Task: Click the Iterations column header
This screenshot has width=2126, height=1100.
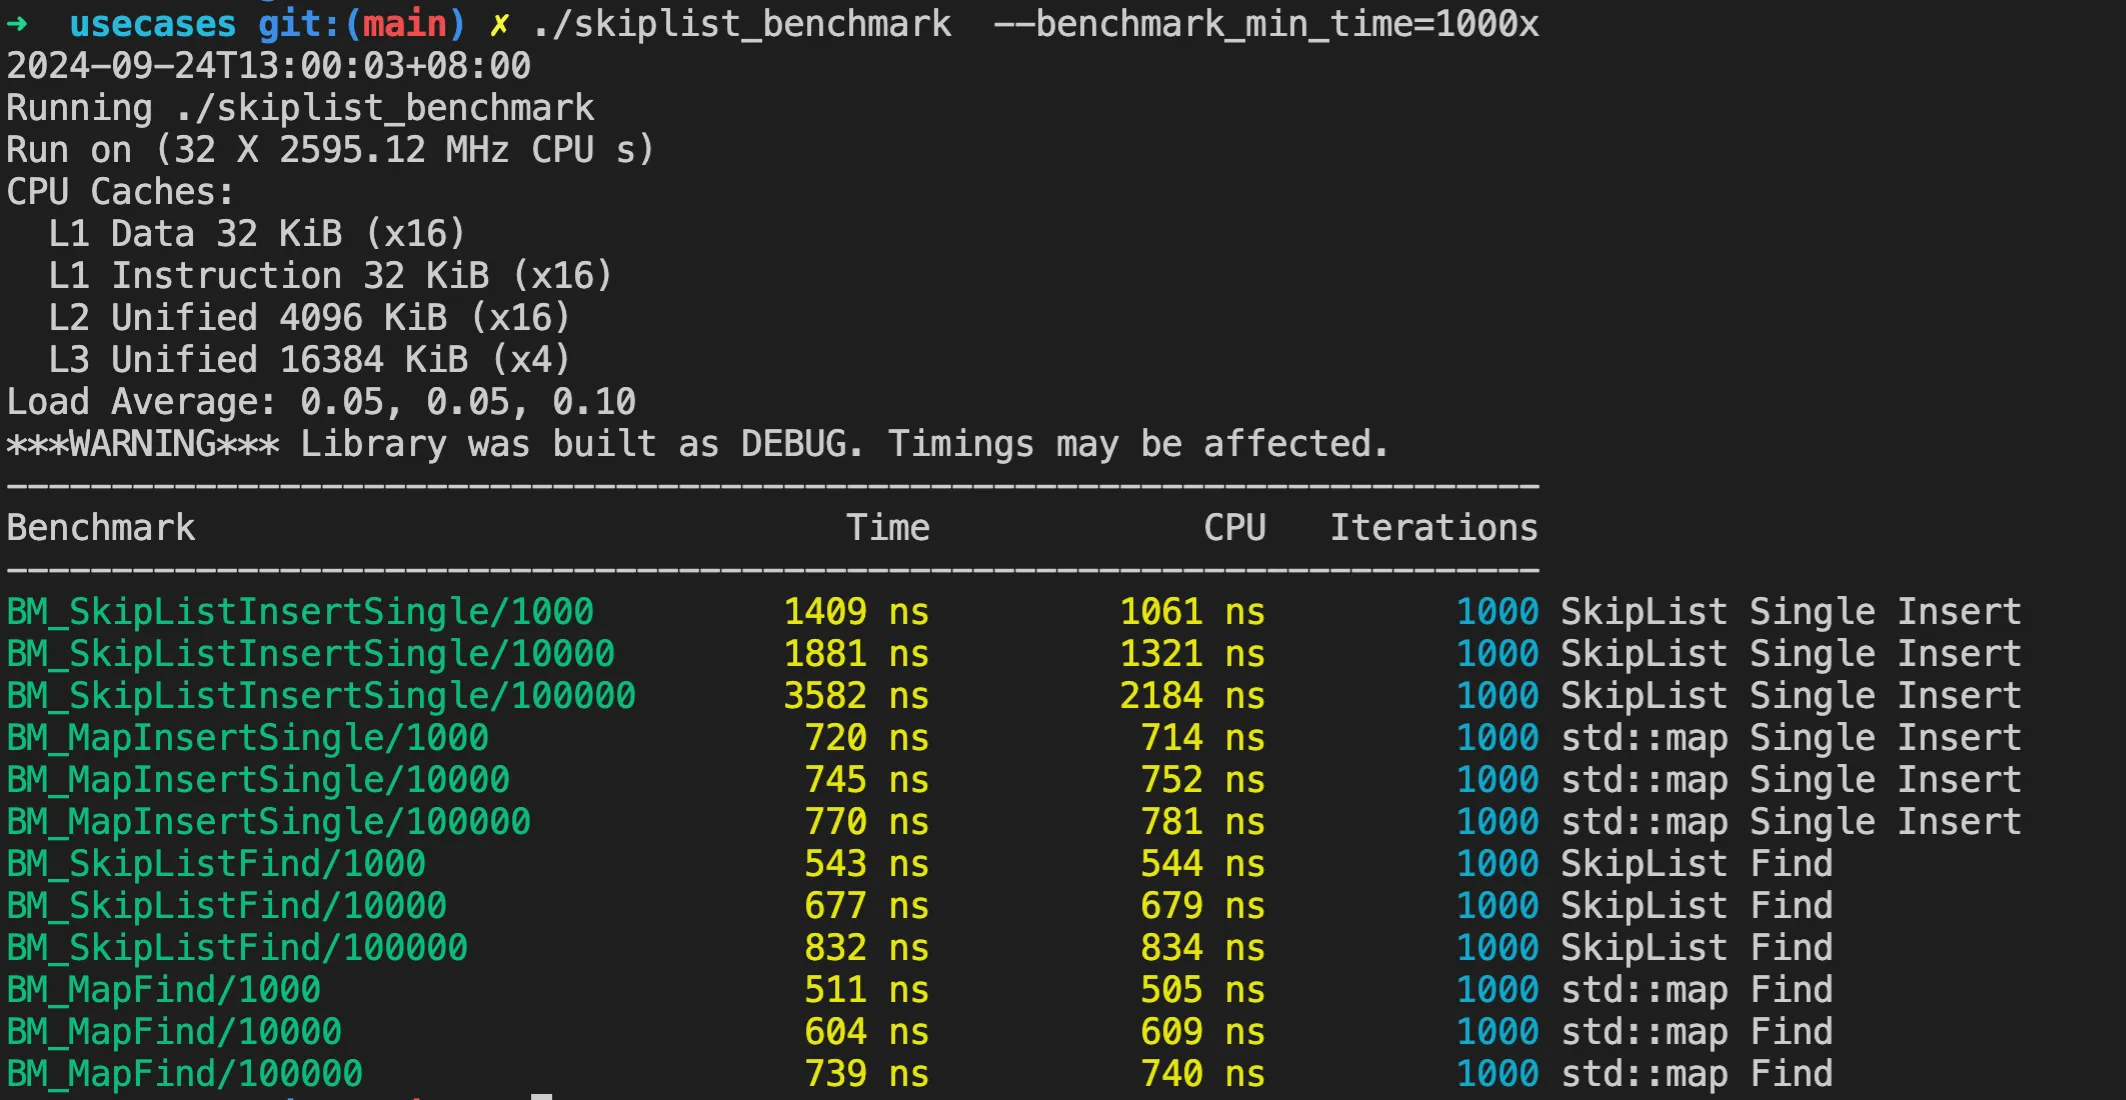Action: [x=1433, y=528]
